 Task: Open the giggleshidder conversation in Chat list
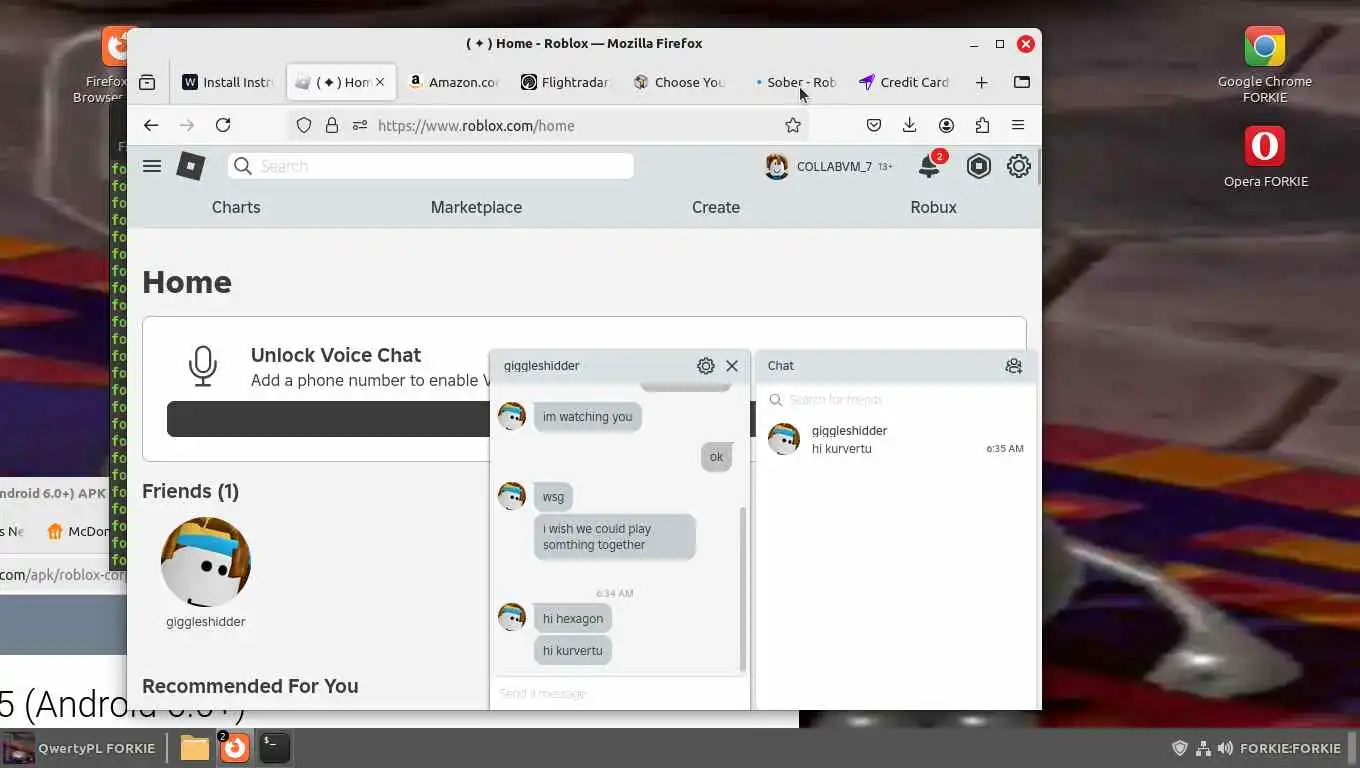896,439
